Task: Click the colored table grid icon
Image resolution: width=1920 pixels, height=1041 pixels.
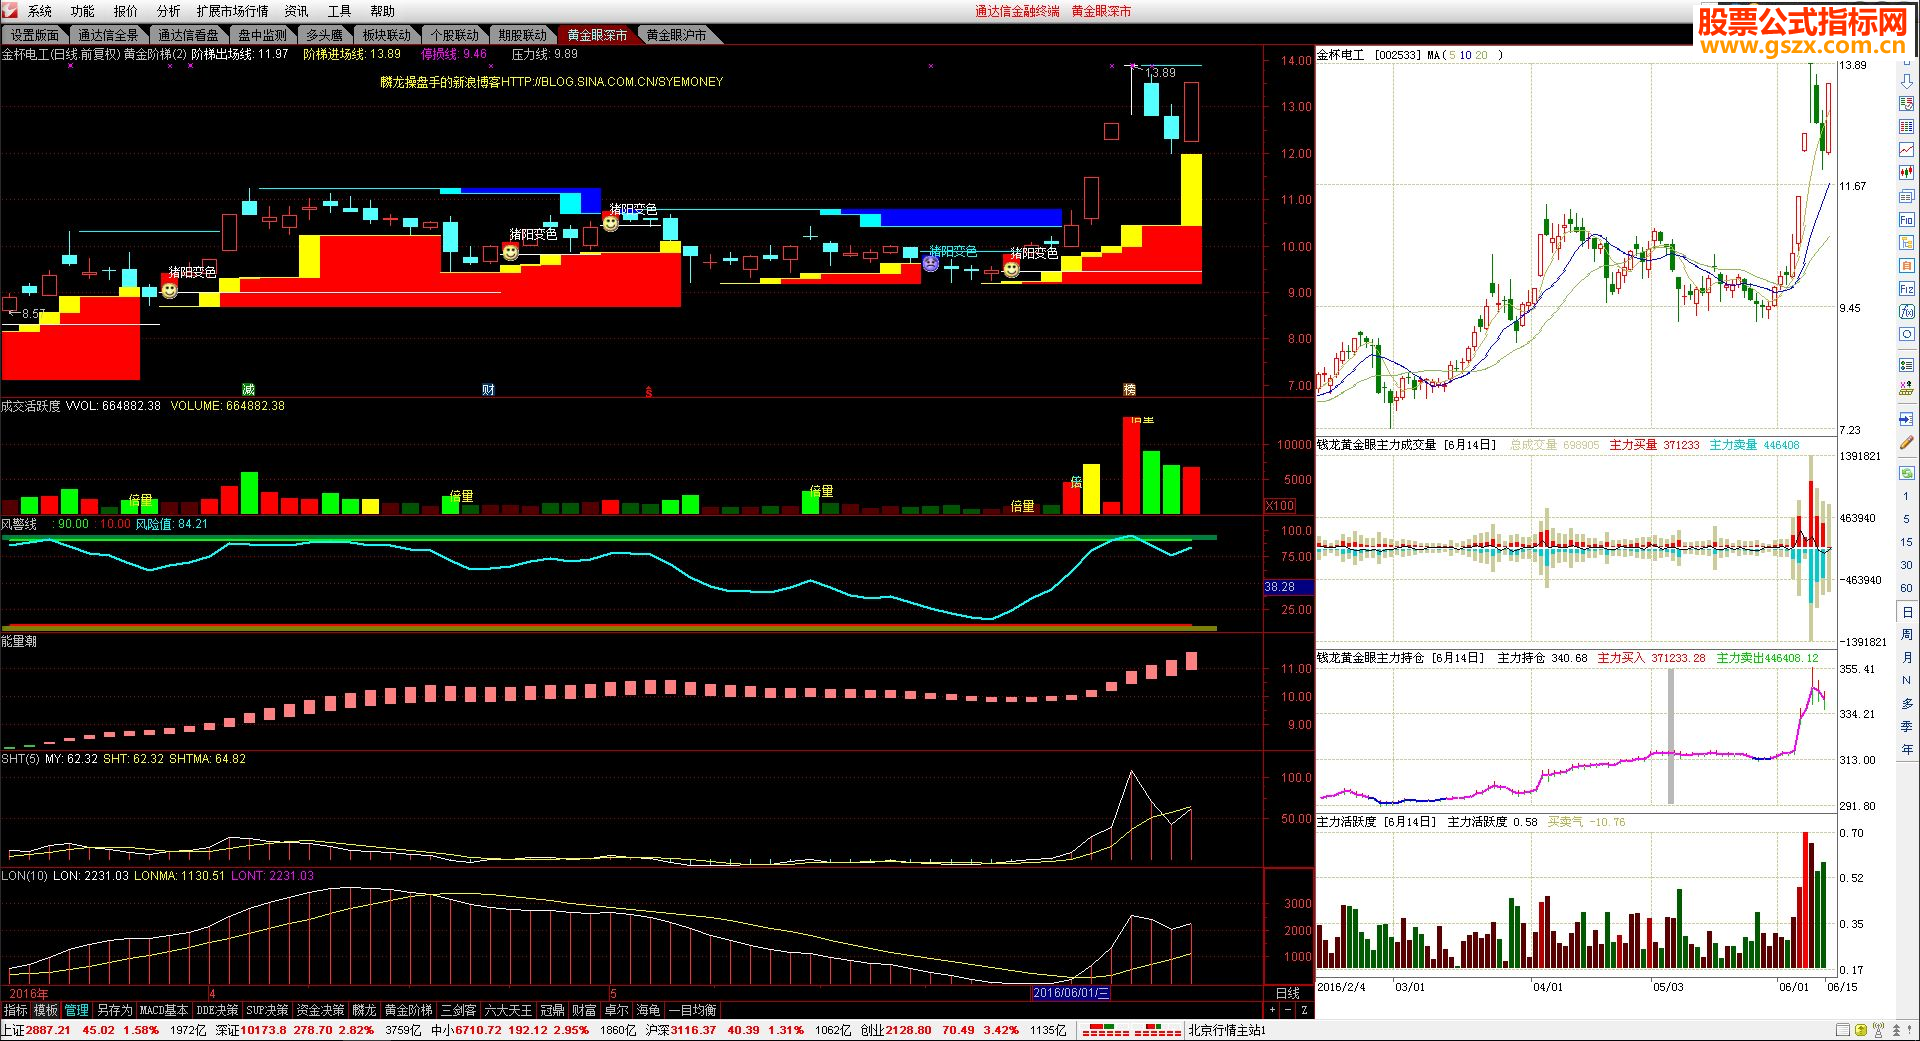Action: click(1906, 127)
